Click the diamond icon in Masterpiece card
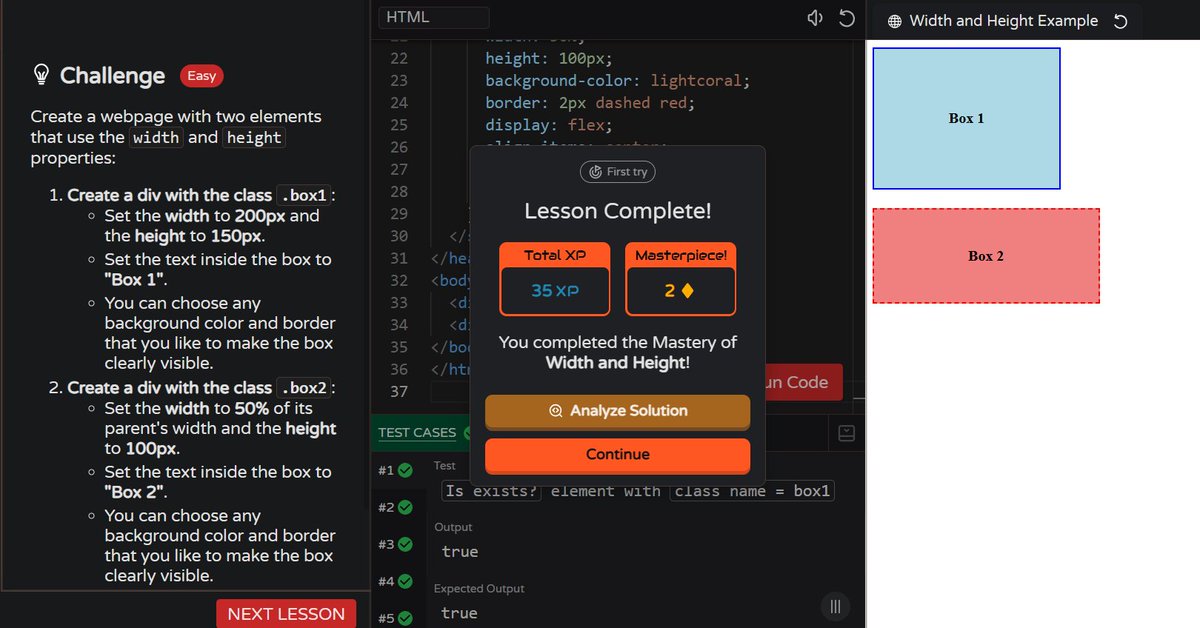This screenshot has height=628, width=1200. tap(687, 291)
